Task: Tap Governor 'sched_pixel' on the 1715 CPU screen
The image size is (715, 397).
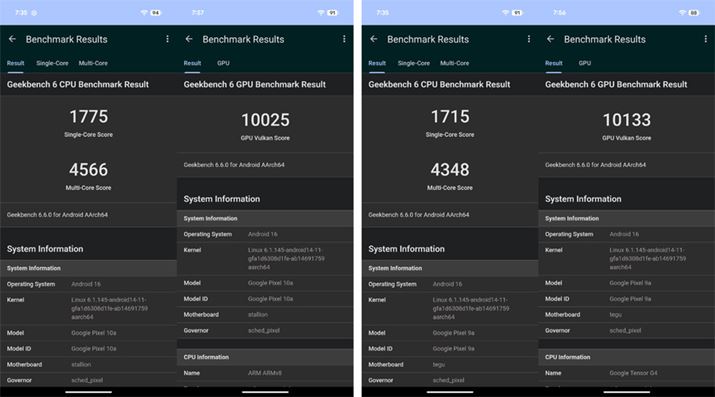Action: pos(449,380)
